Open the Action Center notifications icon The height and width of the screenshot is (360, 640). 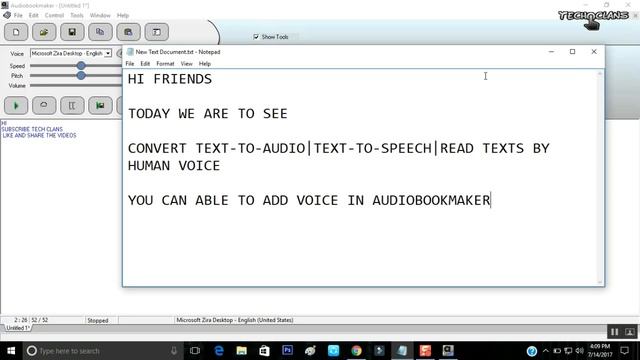pos(624,351)
